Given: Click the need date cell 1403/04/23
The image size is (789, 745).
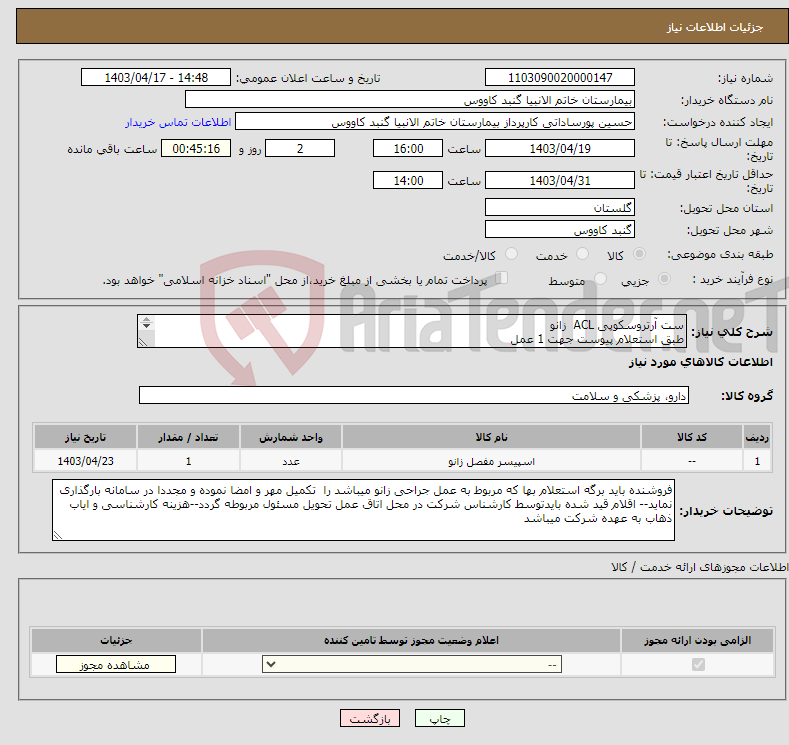Looking at the screenshot, I should 85,461.
